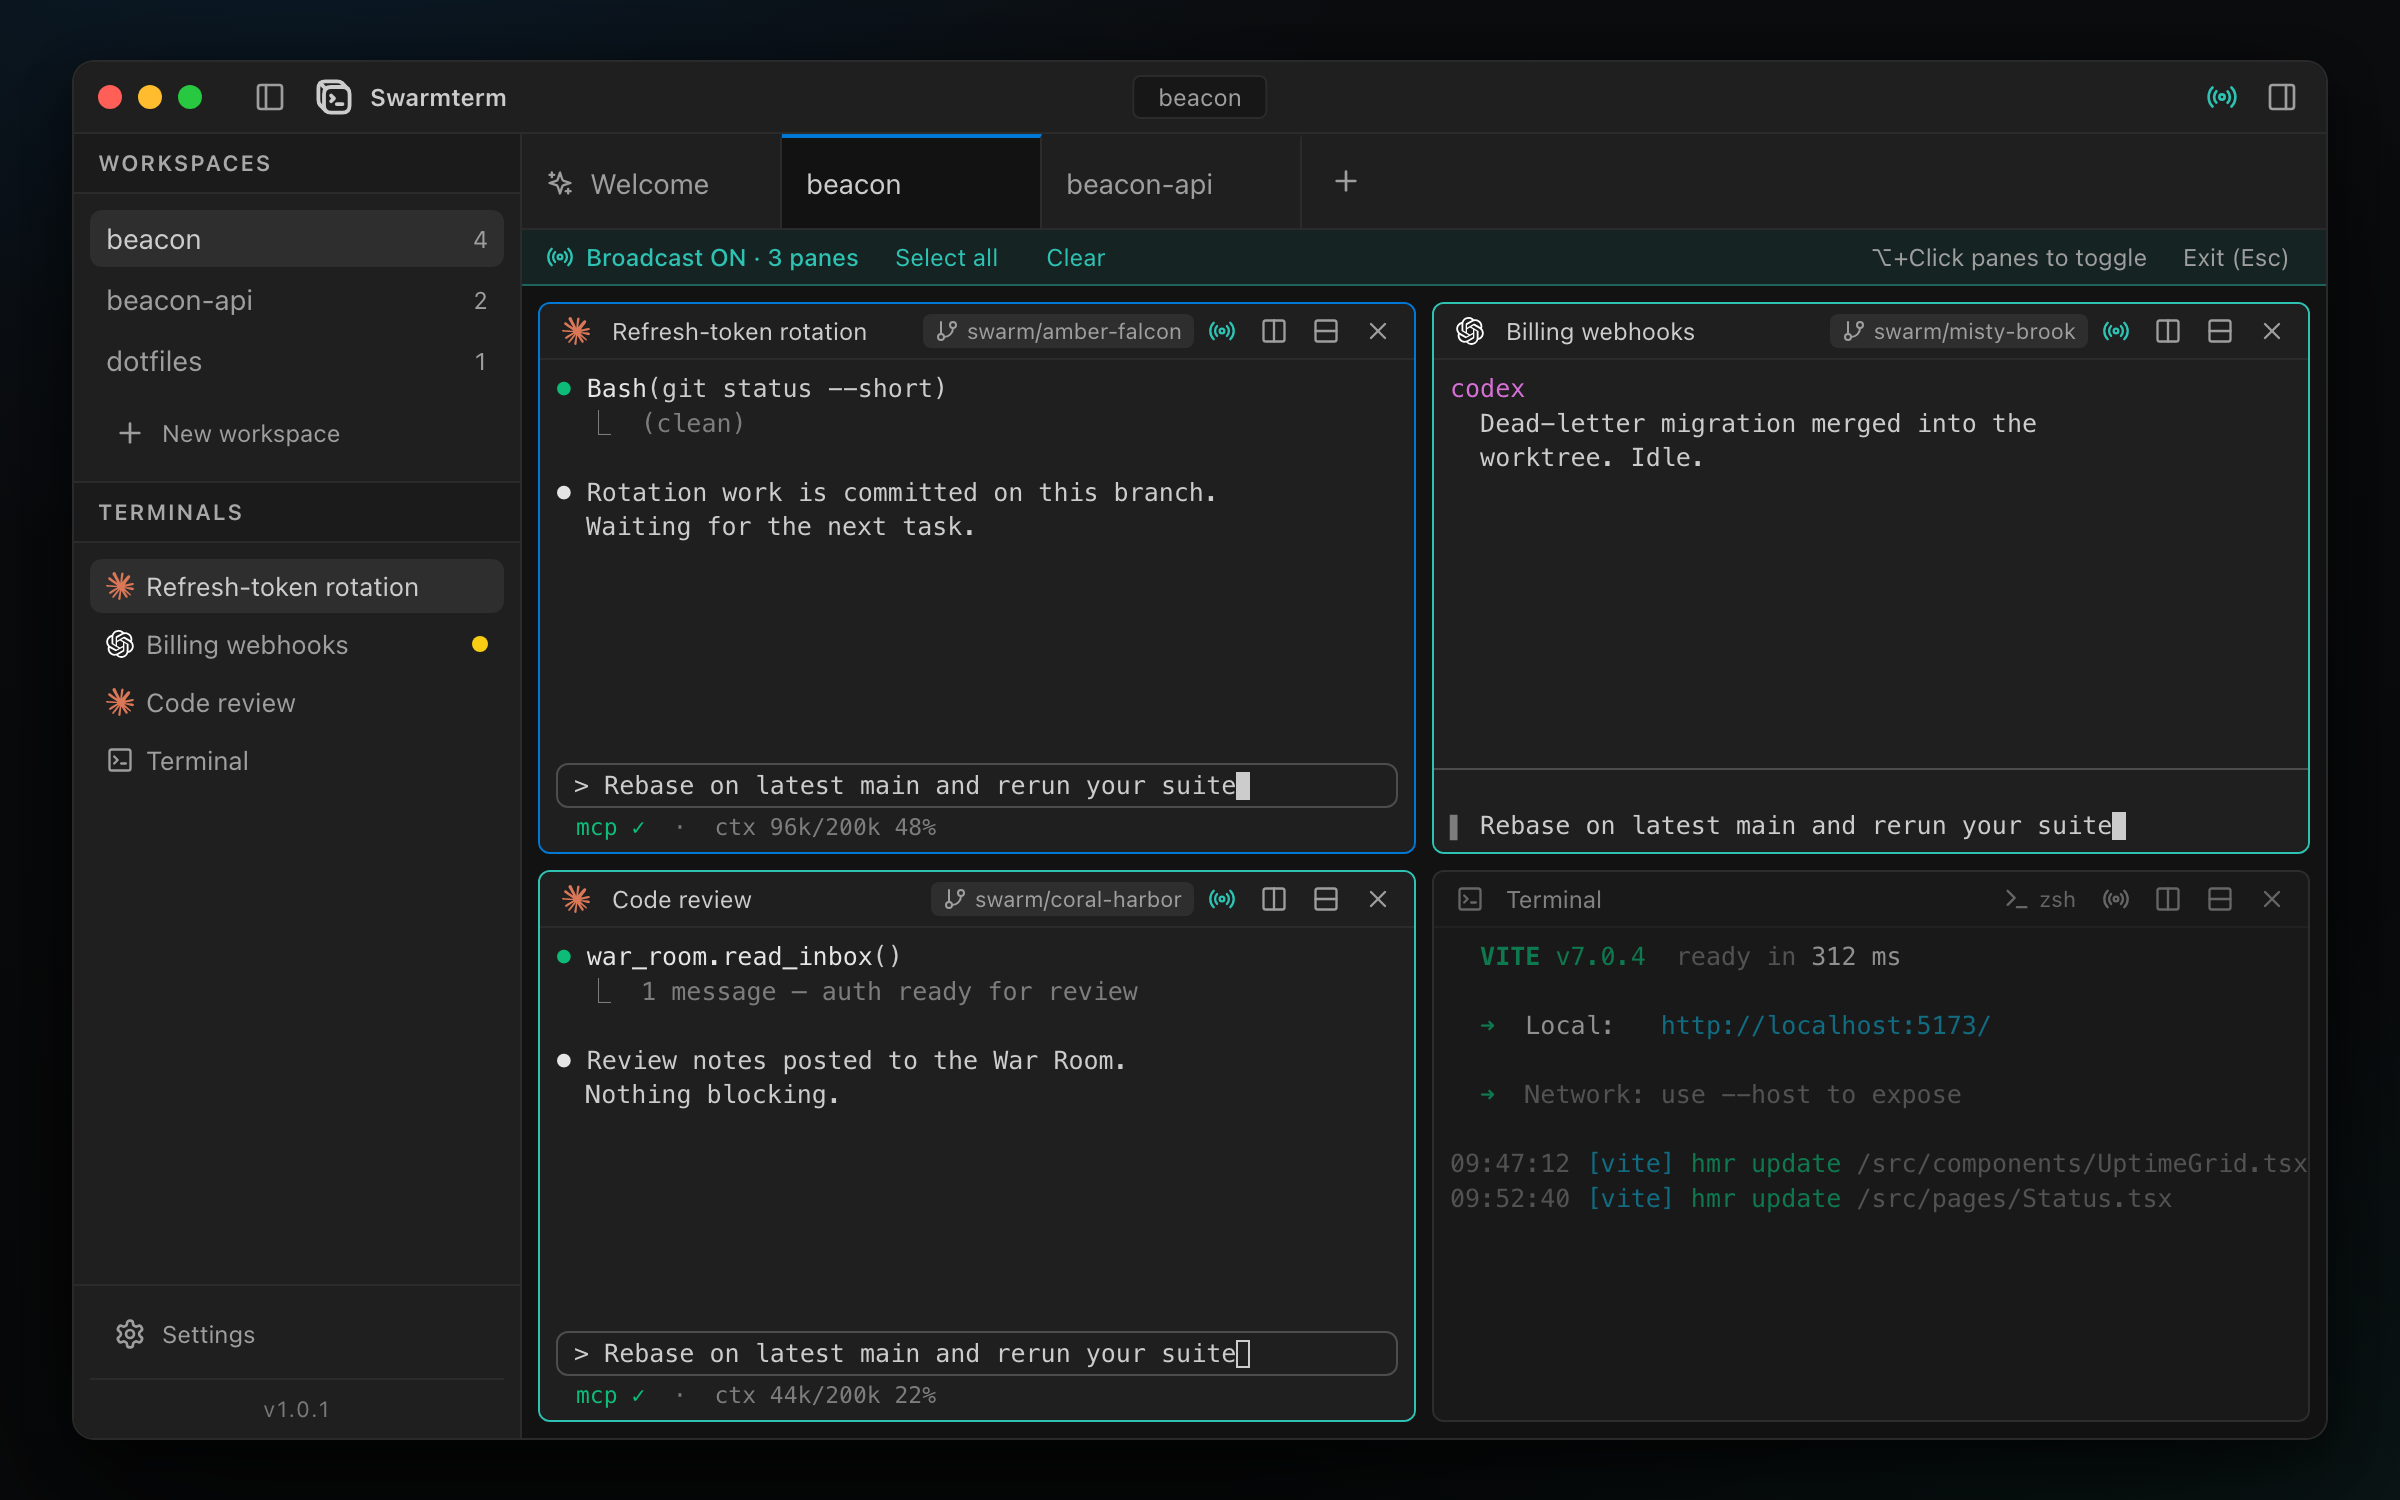Split Code review pane vertically
Image resolution: width=2400 pixels, height=1500 pixels.
1274,899
